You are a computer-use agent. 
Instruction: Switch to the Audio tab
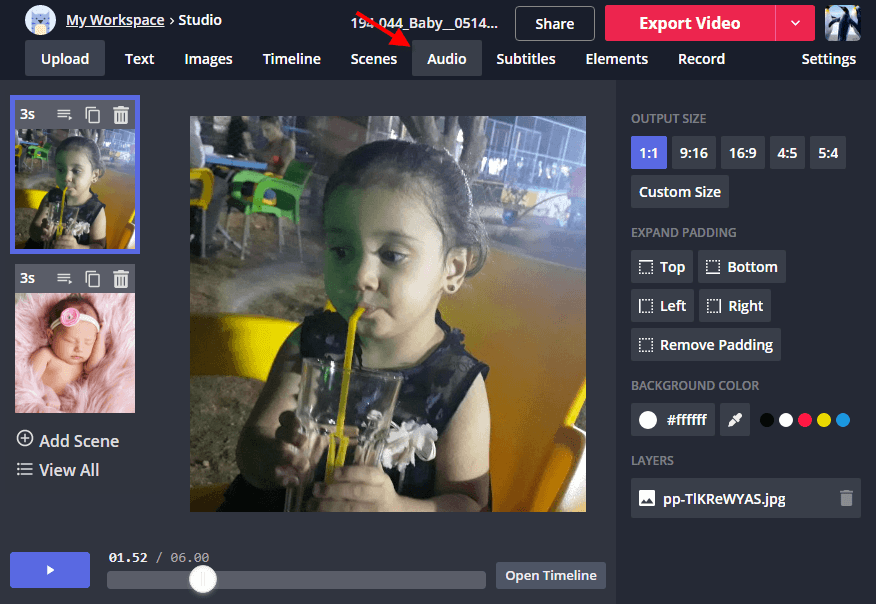click(446, 59)
